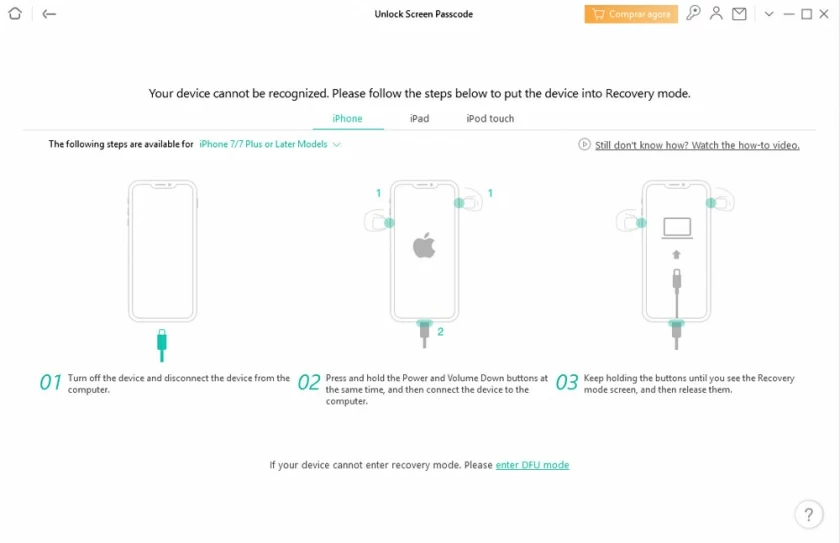The width and height of the screenshot is (840, 543).
Task: Click the help question mark button
Action: tap(808, 515)
